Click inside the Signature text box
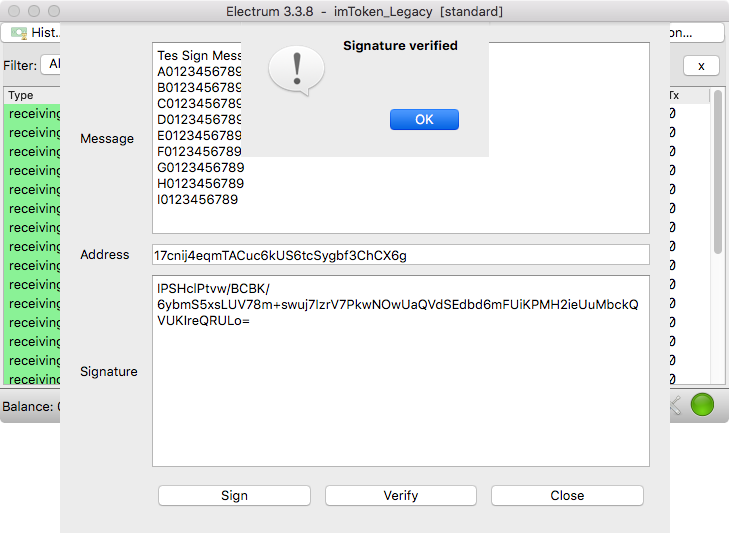The image size is (729, 533). (x=401, y=371)
